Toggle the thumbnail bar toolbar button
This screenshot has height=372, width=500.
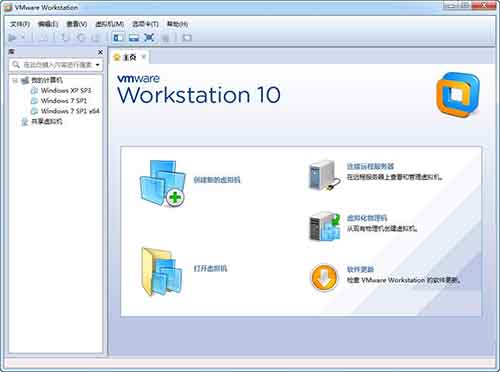click(134, 37)
